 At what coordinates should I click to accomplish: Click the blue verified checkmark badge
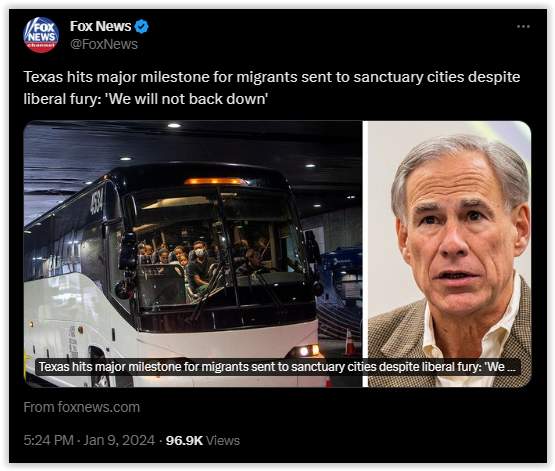[142, 27]
